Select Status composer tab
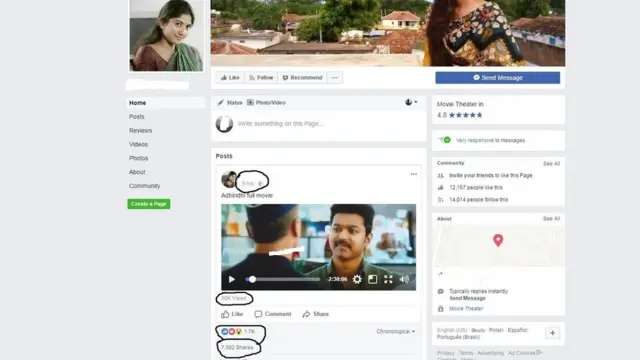Viewport: 640px width, 360px height. click(x=230, y=102)
